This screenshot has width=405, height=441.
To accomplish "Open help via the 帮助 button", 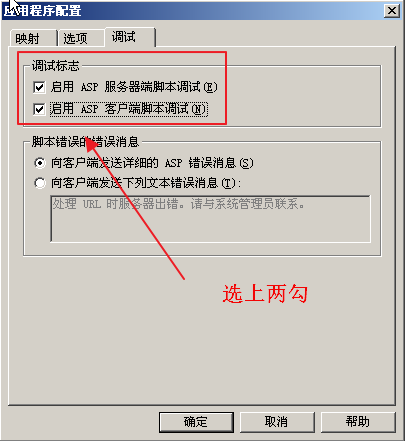I will [358, 422].
